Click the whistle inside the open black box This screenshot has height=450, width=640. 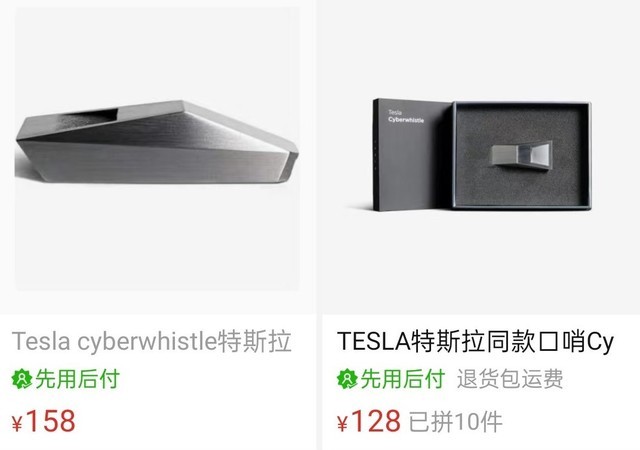click(x=521, y=154)
